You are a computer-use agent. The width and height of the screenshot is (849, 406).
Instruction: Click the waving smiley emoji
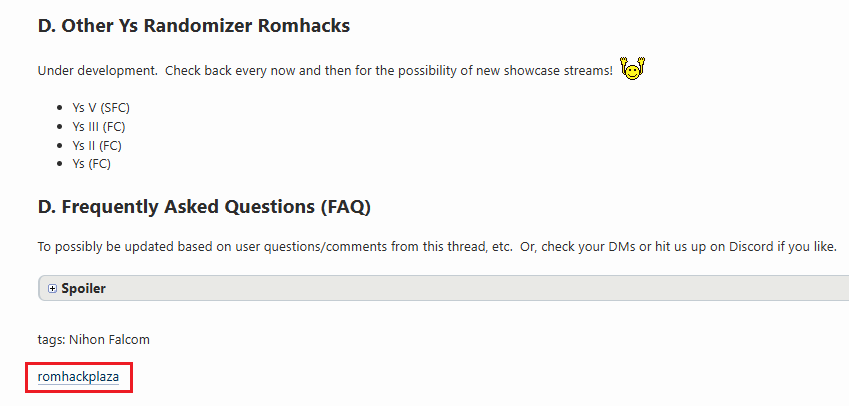632,70
